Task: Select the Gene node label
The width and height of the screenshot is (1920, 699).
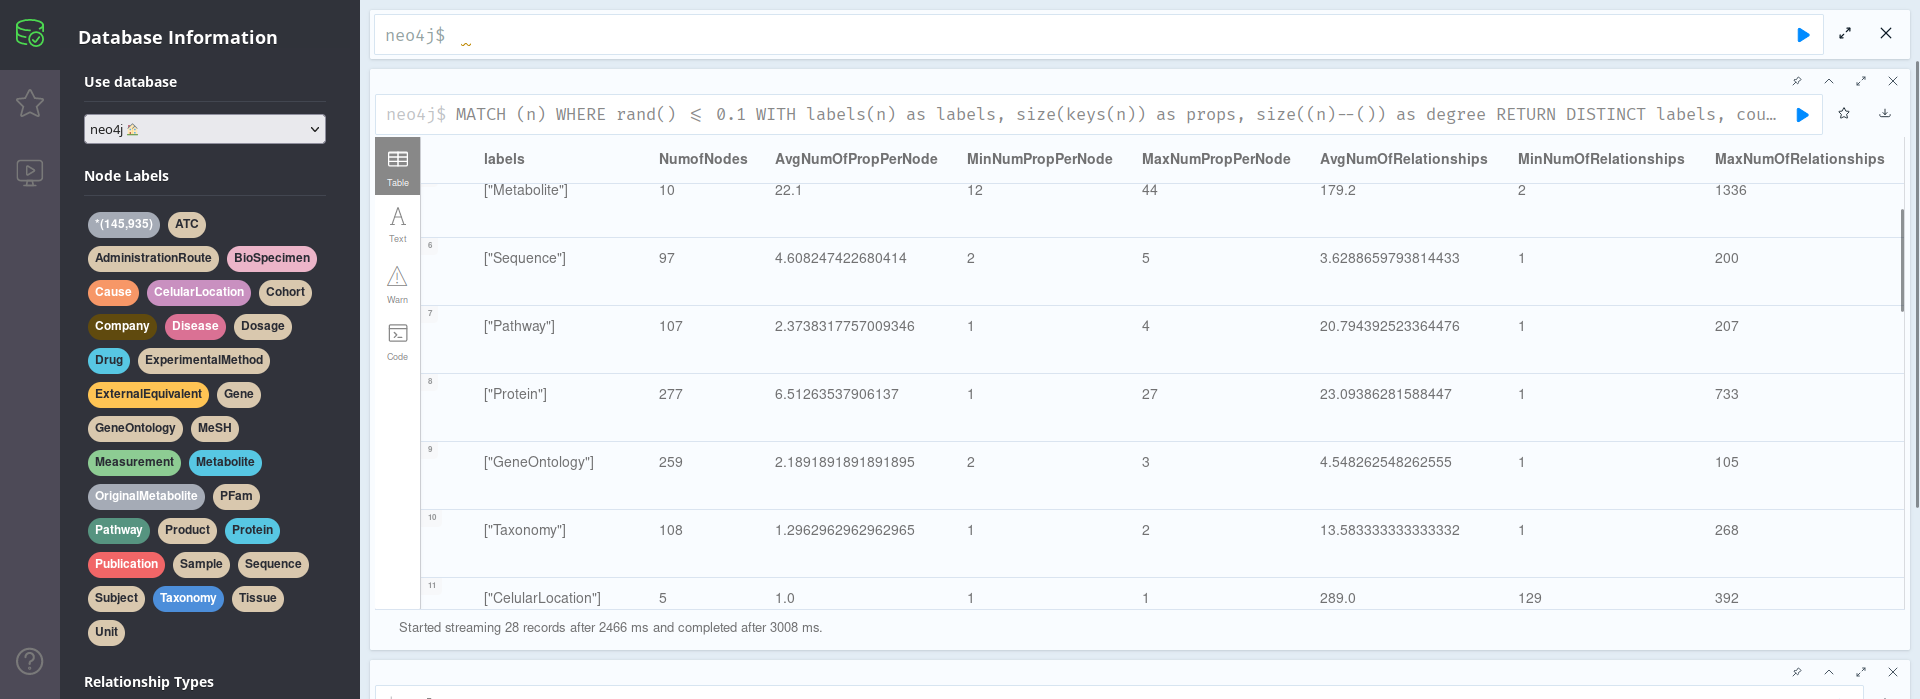Action: (239, 395)
